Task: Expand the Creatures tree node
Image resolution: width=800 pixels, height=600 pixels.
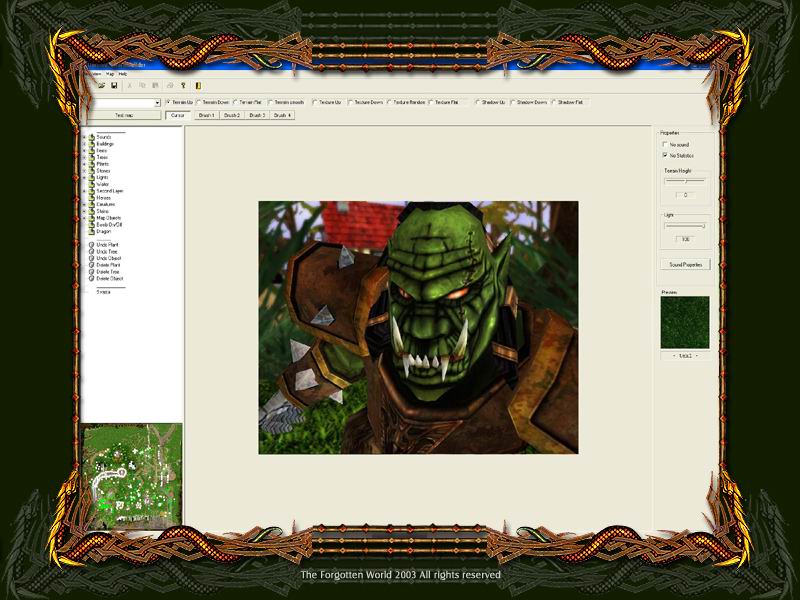Action: pyautogui.click(x=84, y=204)
